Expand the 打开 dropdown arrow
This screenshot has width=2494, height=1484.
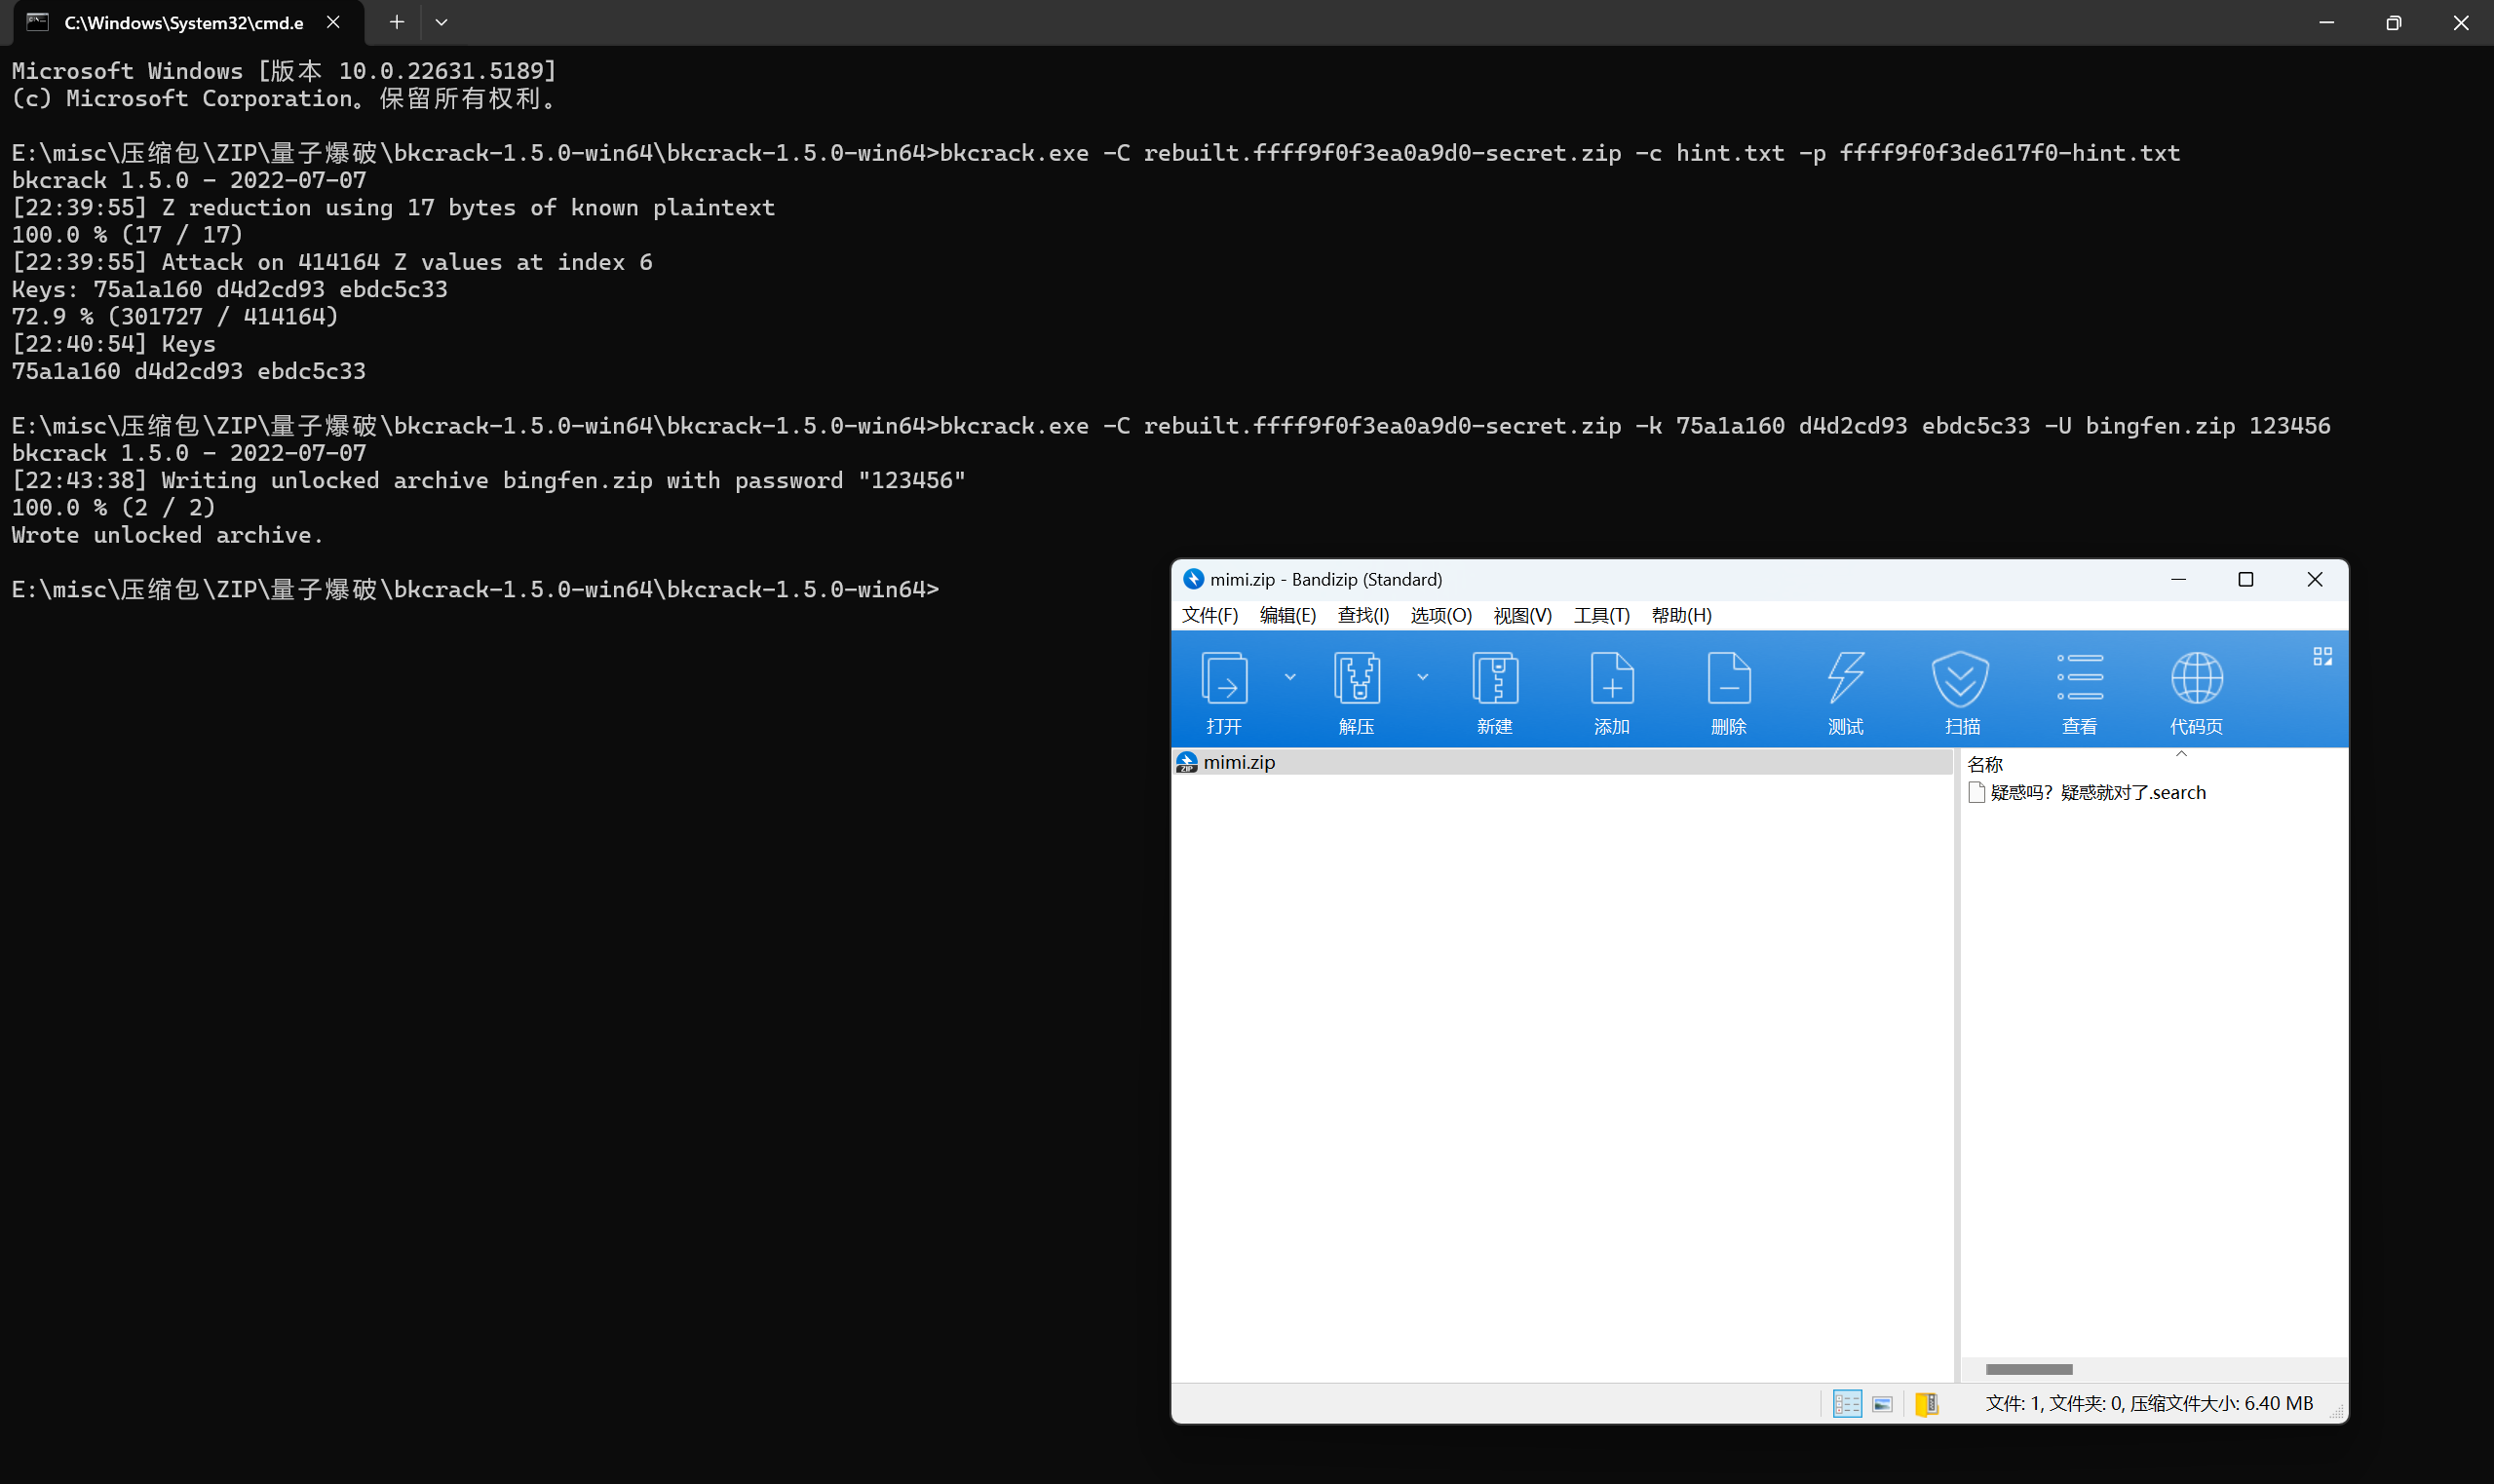[1290, 677]
